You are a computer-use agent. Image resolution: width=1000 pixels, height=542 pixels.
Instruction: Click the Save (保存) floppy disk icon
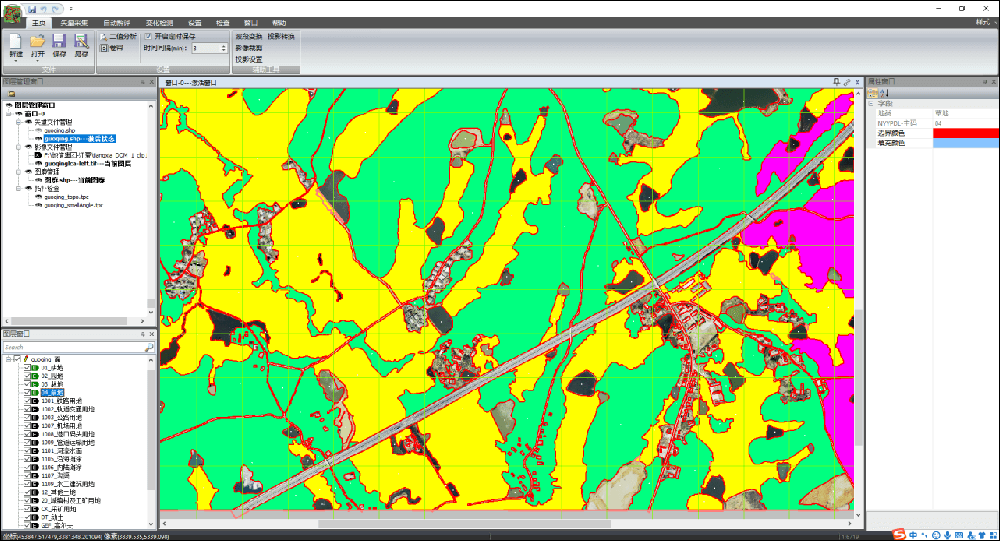pos(59,42)
